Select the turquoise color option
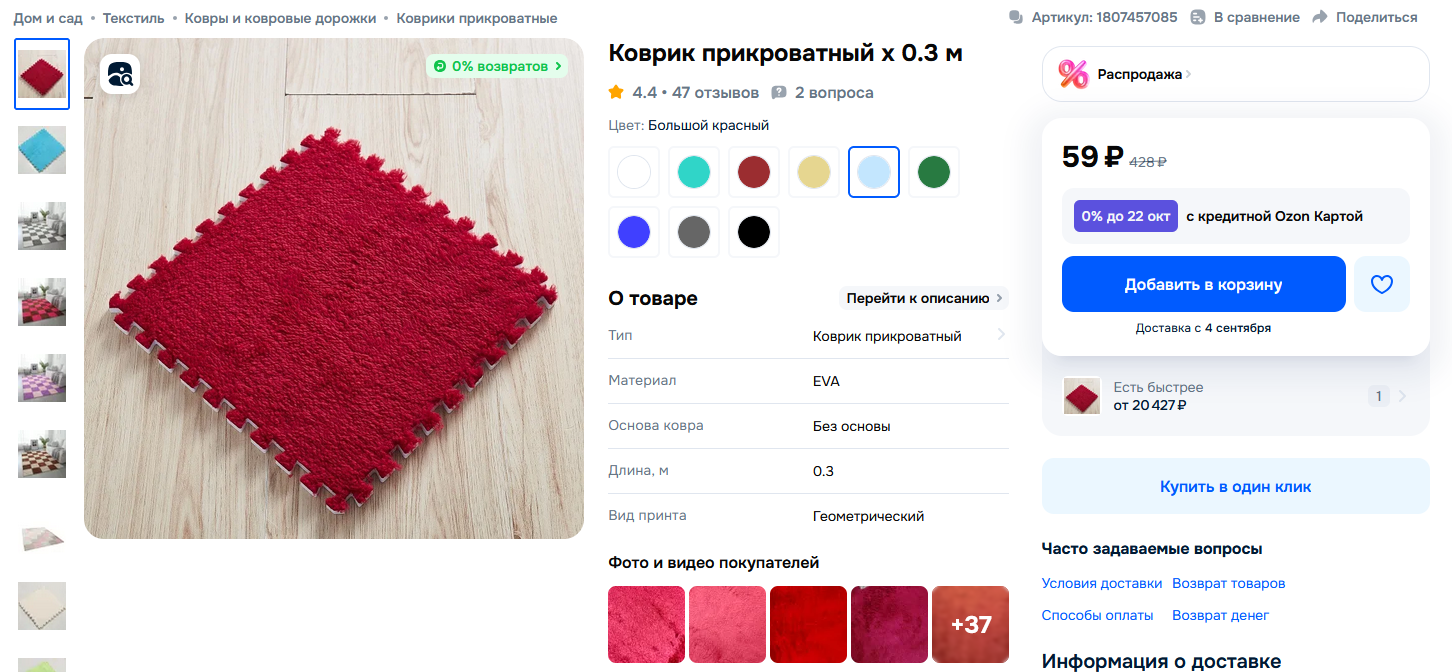Viewport: 1452px width, 672px height. click(694, 172)
